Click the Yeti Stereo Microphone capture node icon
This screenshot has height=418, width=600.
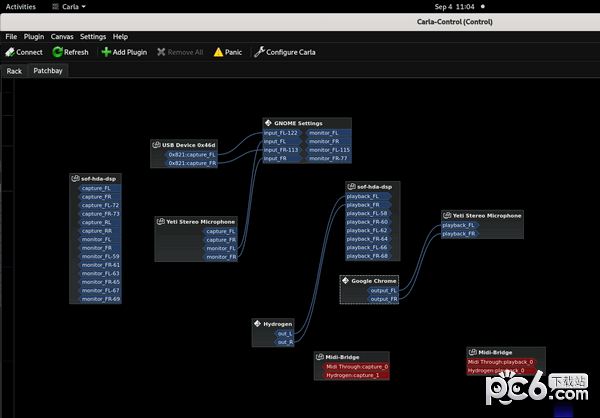161,221
